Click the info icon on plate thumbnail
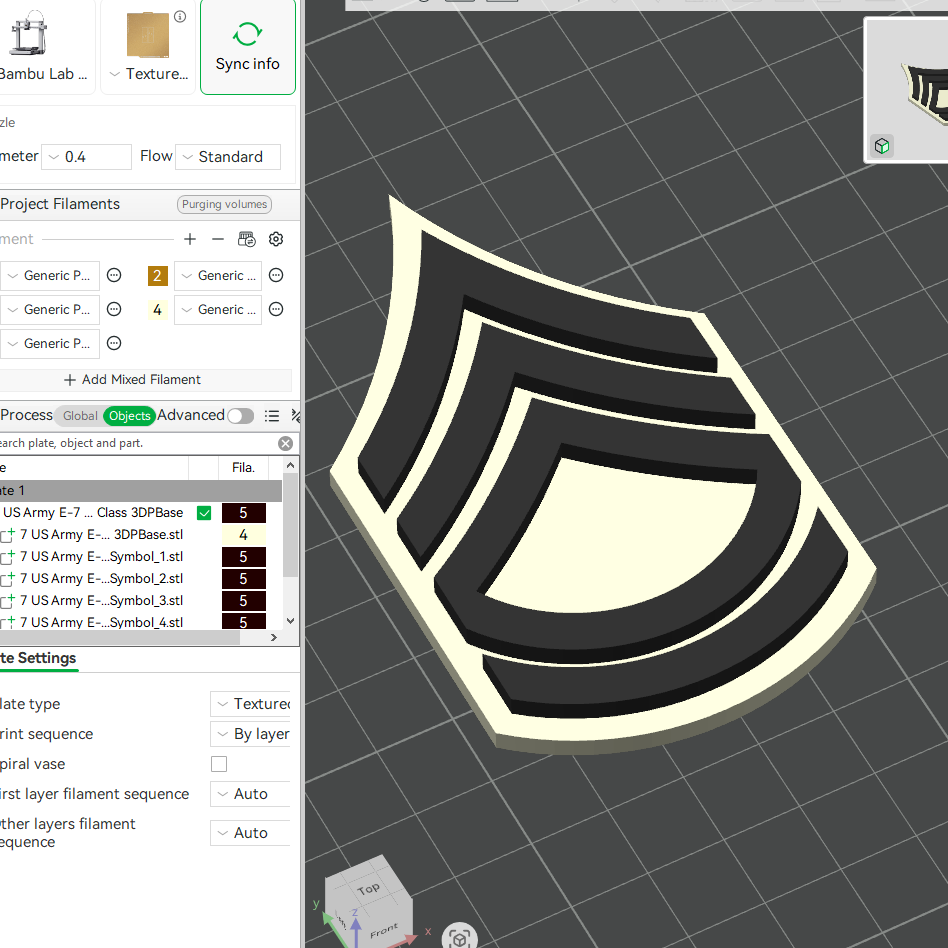948x948 pixels. [x=180, y=16]
